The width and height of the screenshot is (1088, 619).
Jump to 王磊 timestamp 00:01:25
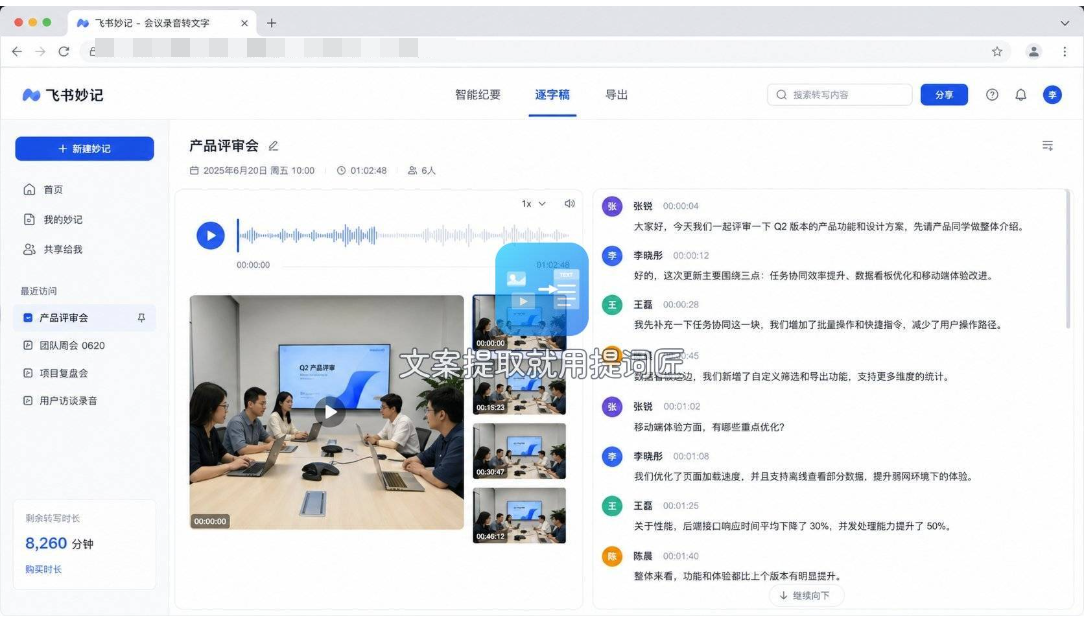click(x=680, y=506)
